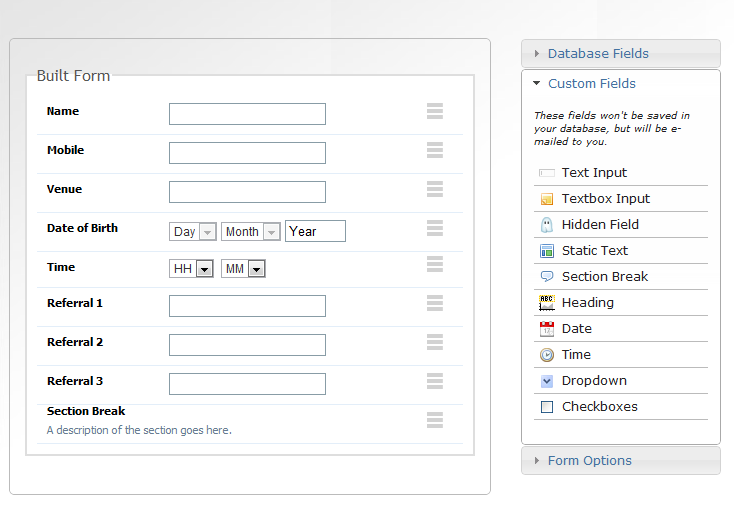734x511 pixels.
Task: Add a Checkboxes custom field
Action: [621, 407]
